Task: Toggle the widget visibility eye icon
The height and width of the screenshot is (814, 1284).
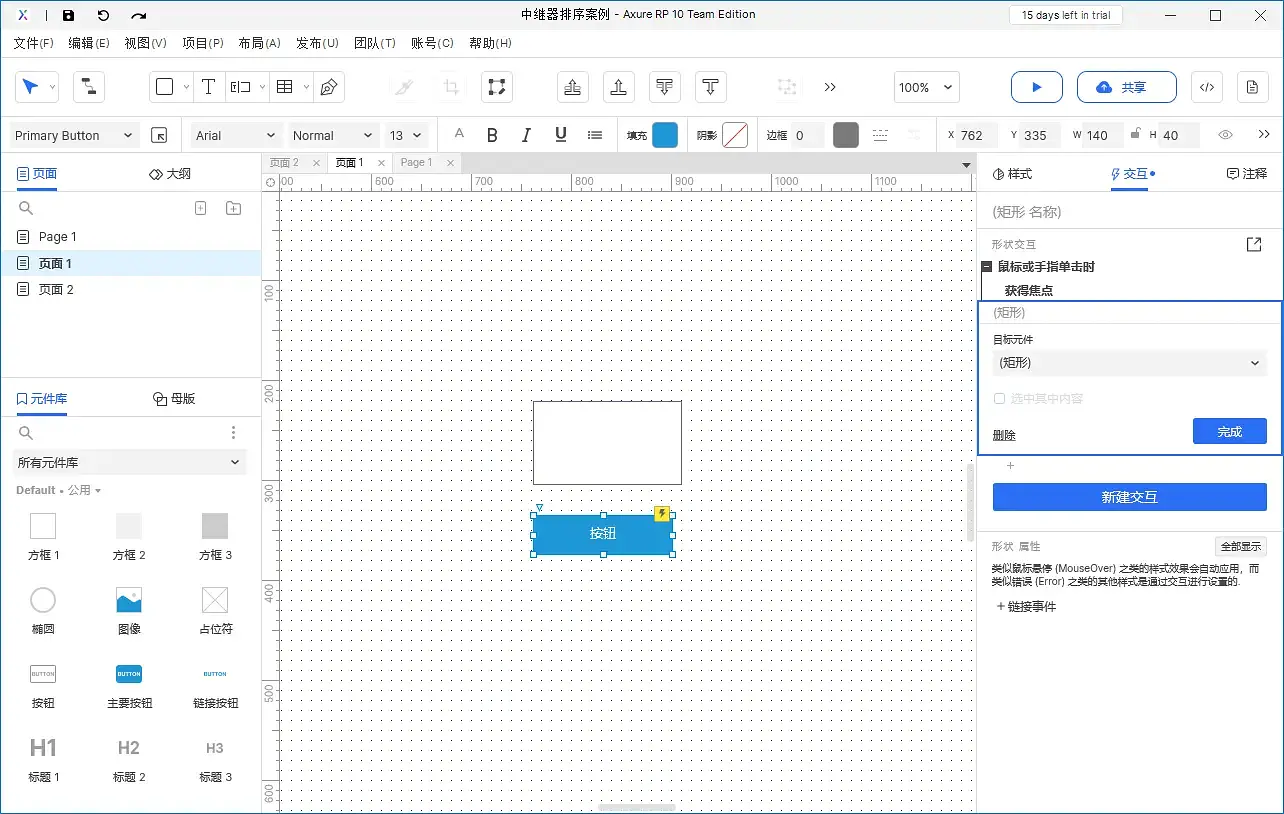Action: 1225,135
